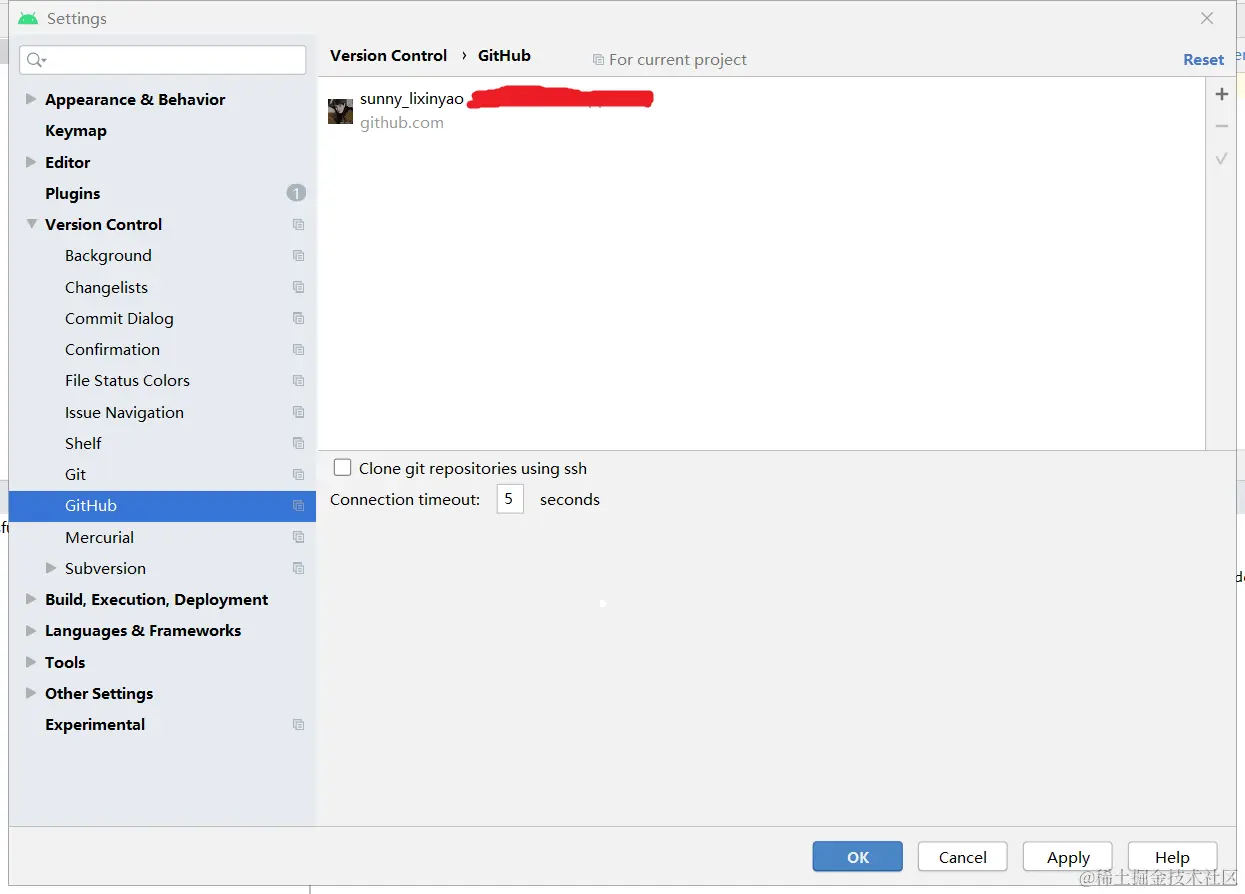
Task: Click the set default checkmark icon
Action: tap(1221, 158)
